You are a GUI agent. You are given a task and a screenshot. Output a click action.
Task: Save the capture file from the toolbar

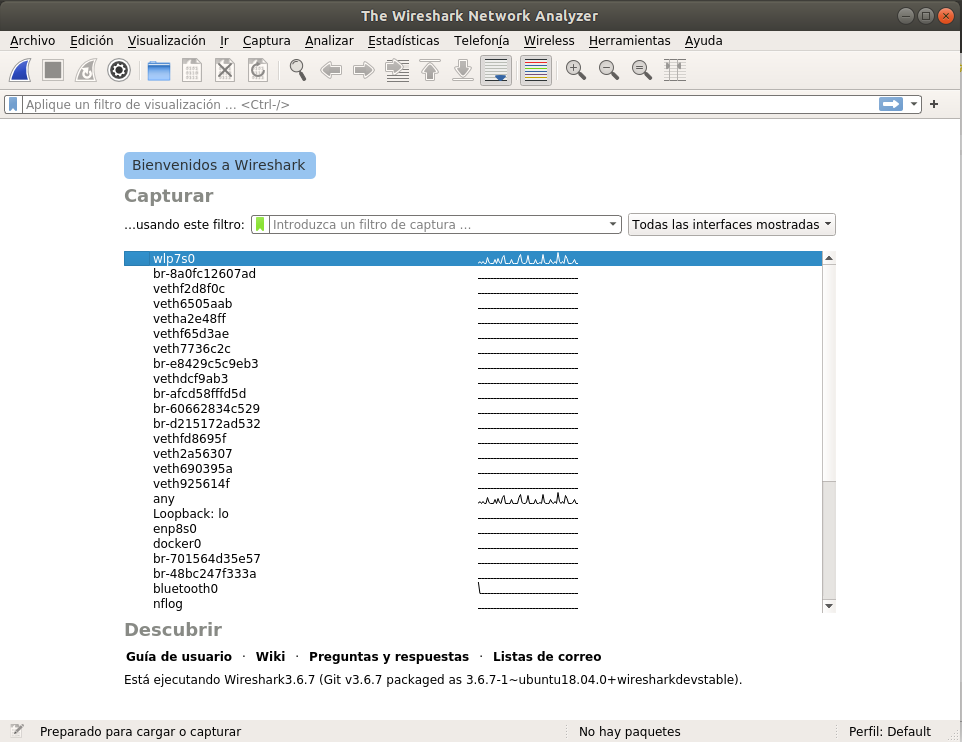192,70
